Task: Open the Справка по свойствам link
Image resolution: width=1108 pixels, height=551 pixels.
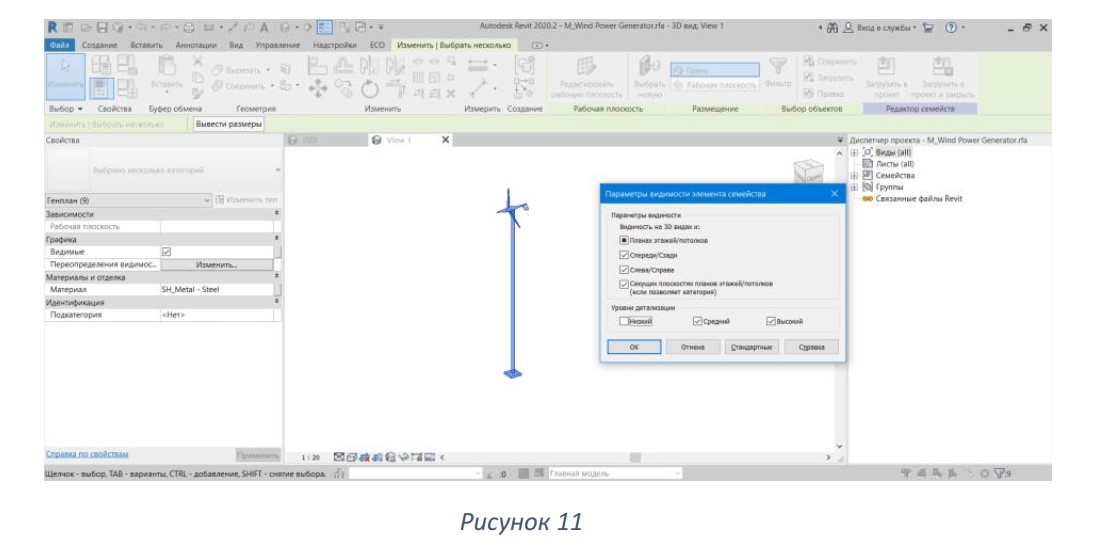Action: point(87,454)
